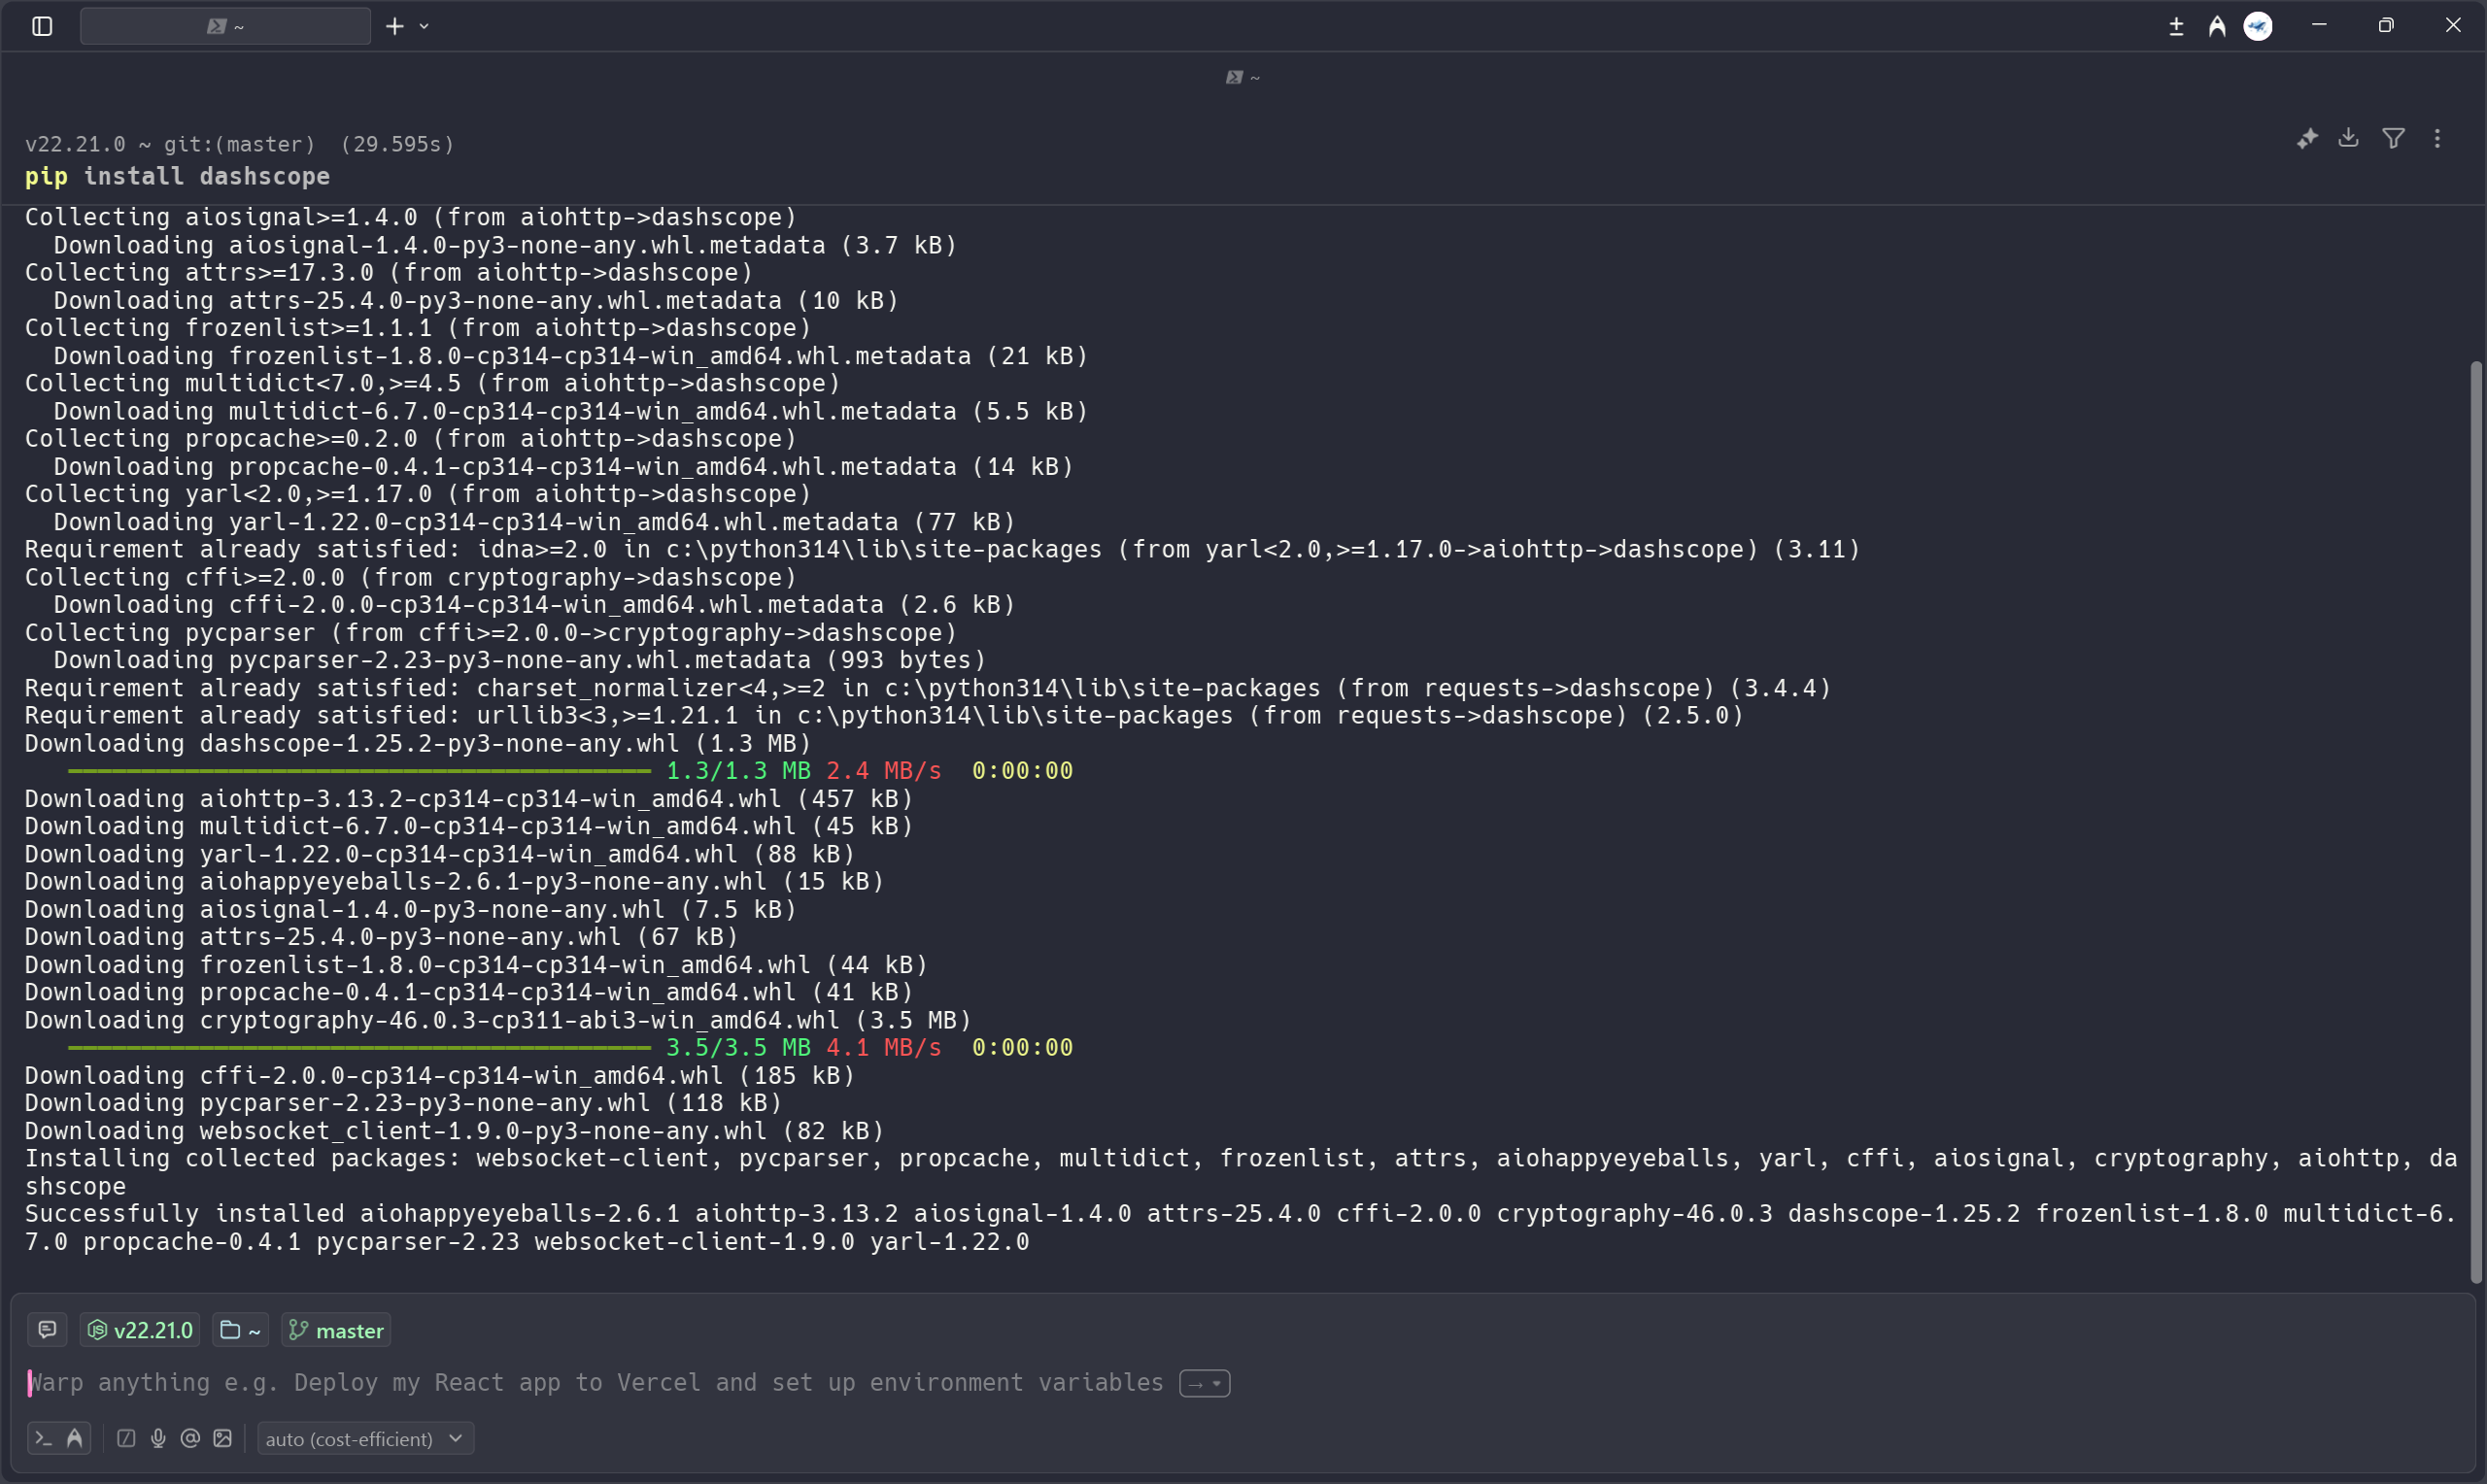Attach an image with picture icon

tap(222, 1438)
